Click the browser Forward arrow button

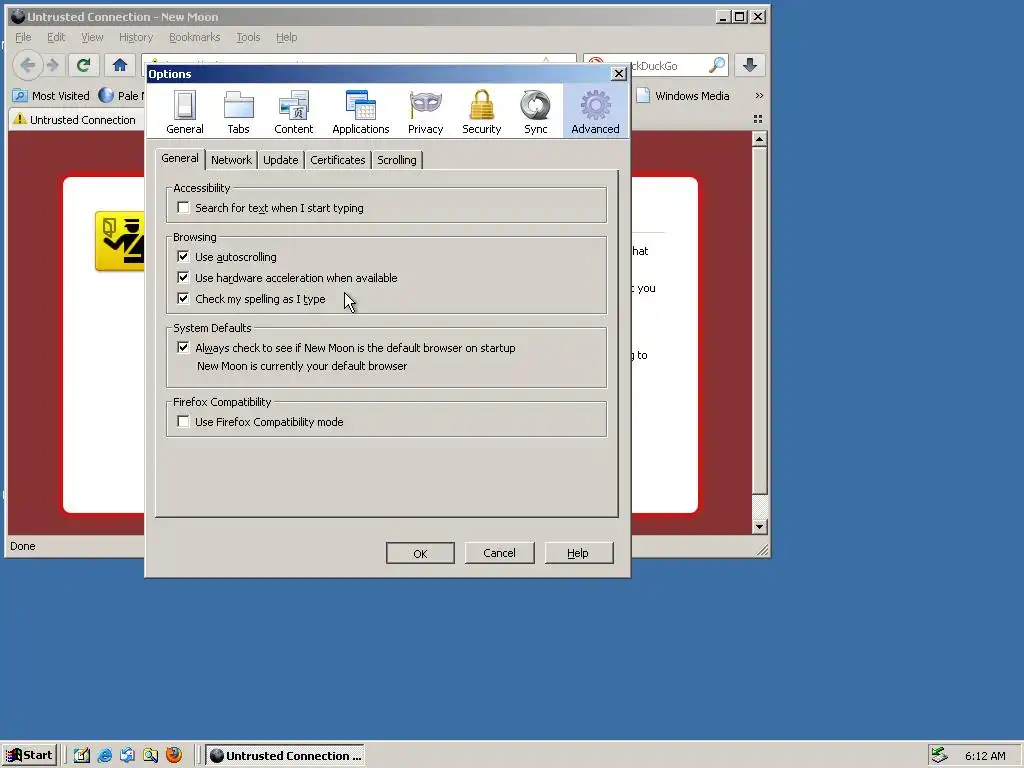tap(53, 65)
